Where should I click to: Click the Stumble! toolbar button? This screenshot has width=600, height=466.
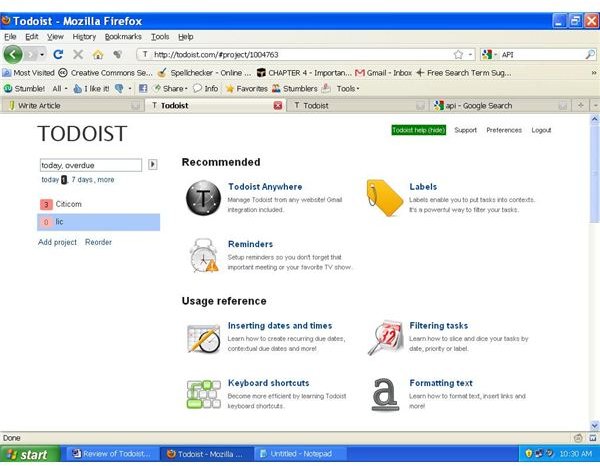(24, 88)
